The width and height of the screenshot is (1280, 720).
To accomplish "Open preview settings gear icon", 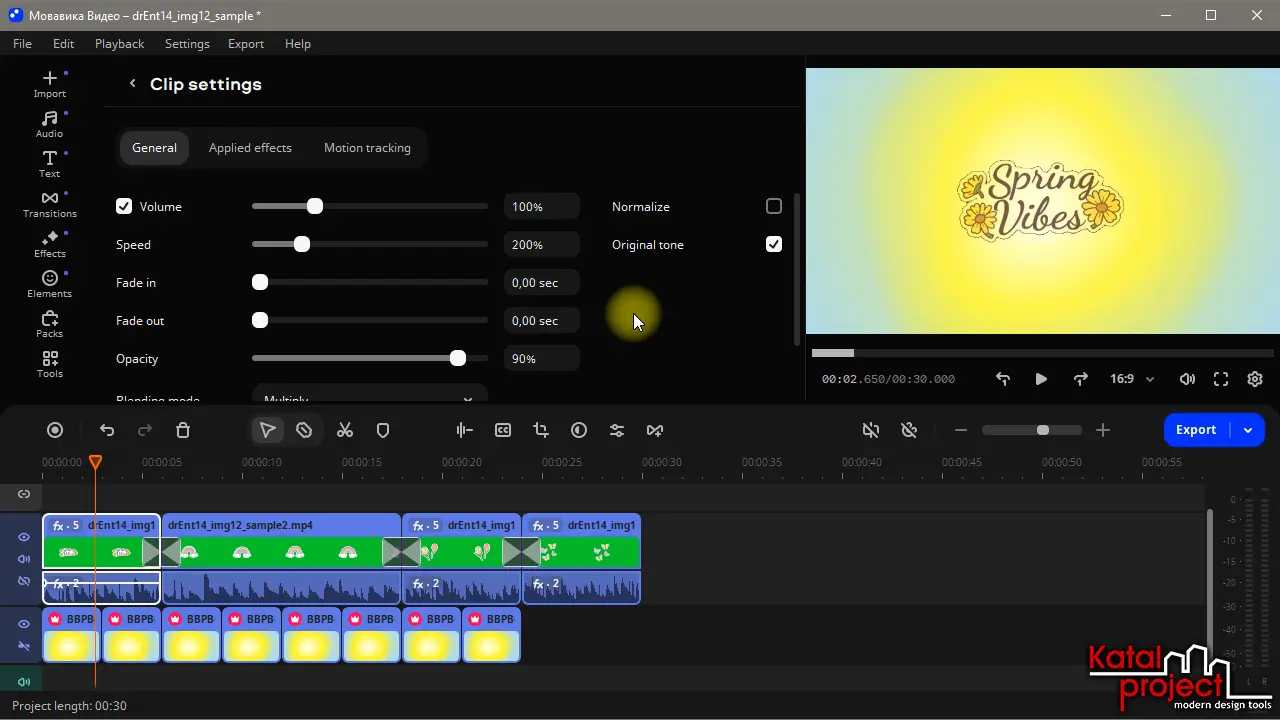I will click(1255, 379).
